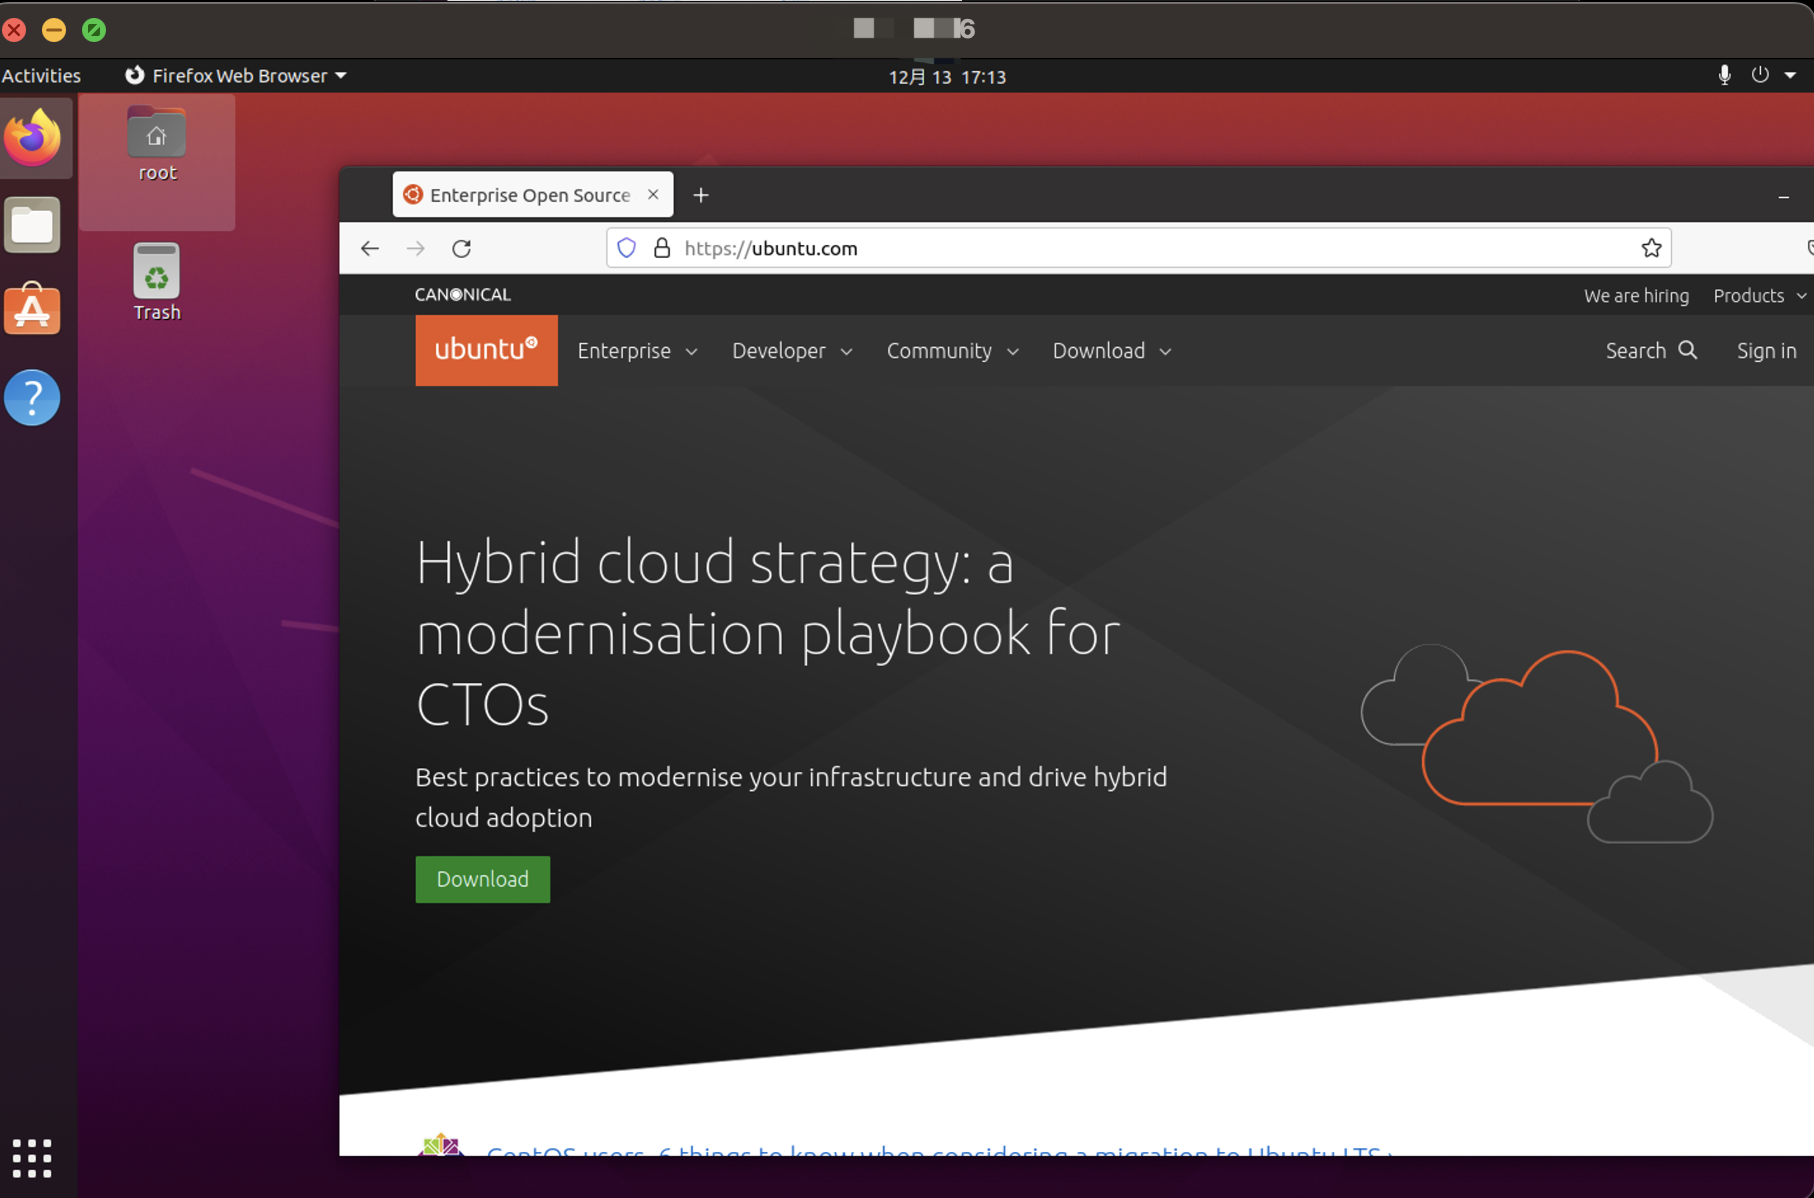
Task: Click the URL address field
Action: 1139,248
